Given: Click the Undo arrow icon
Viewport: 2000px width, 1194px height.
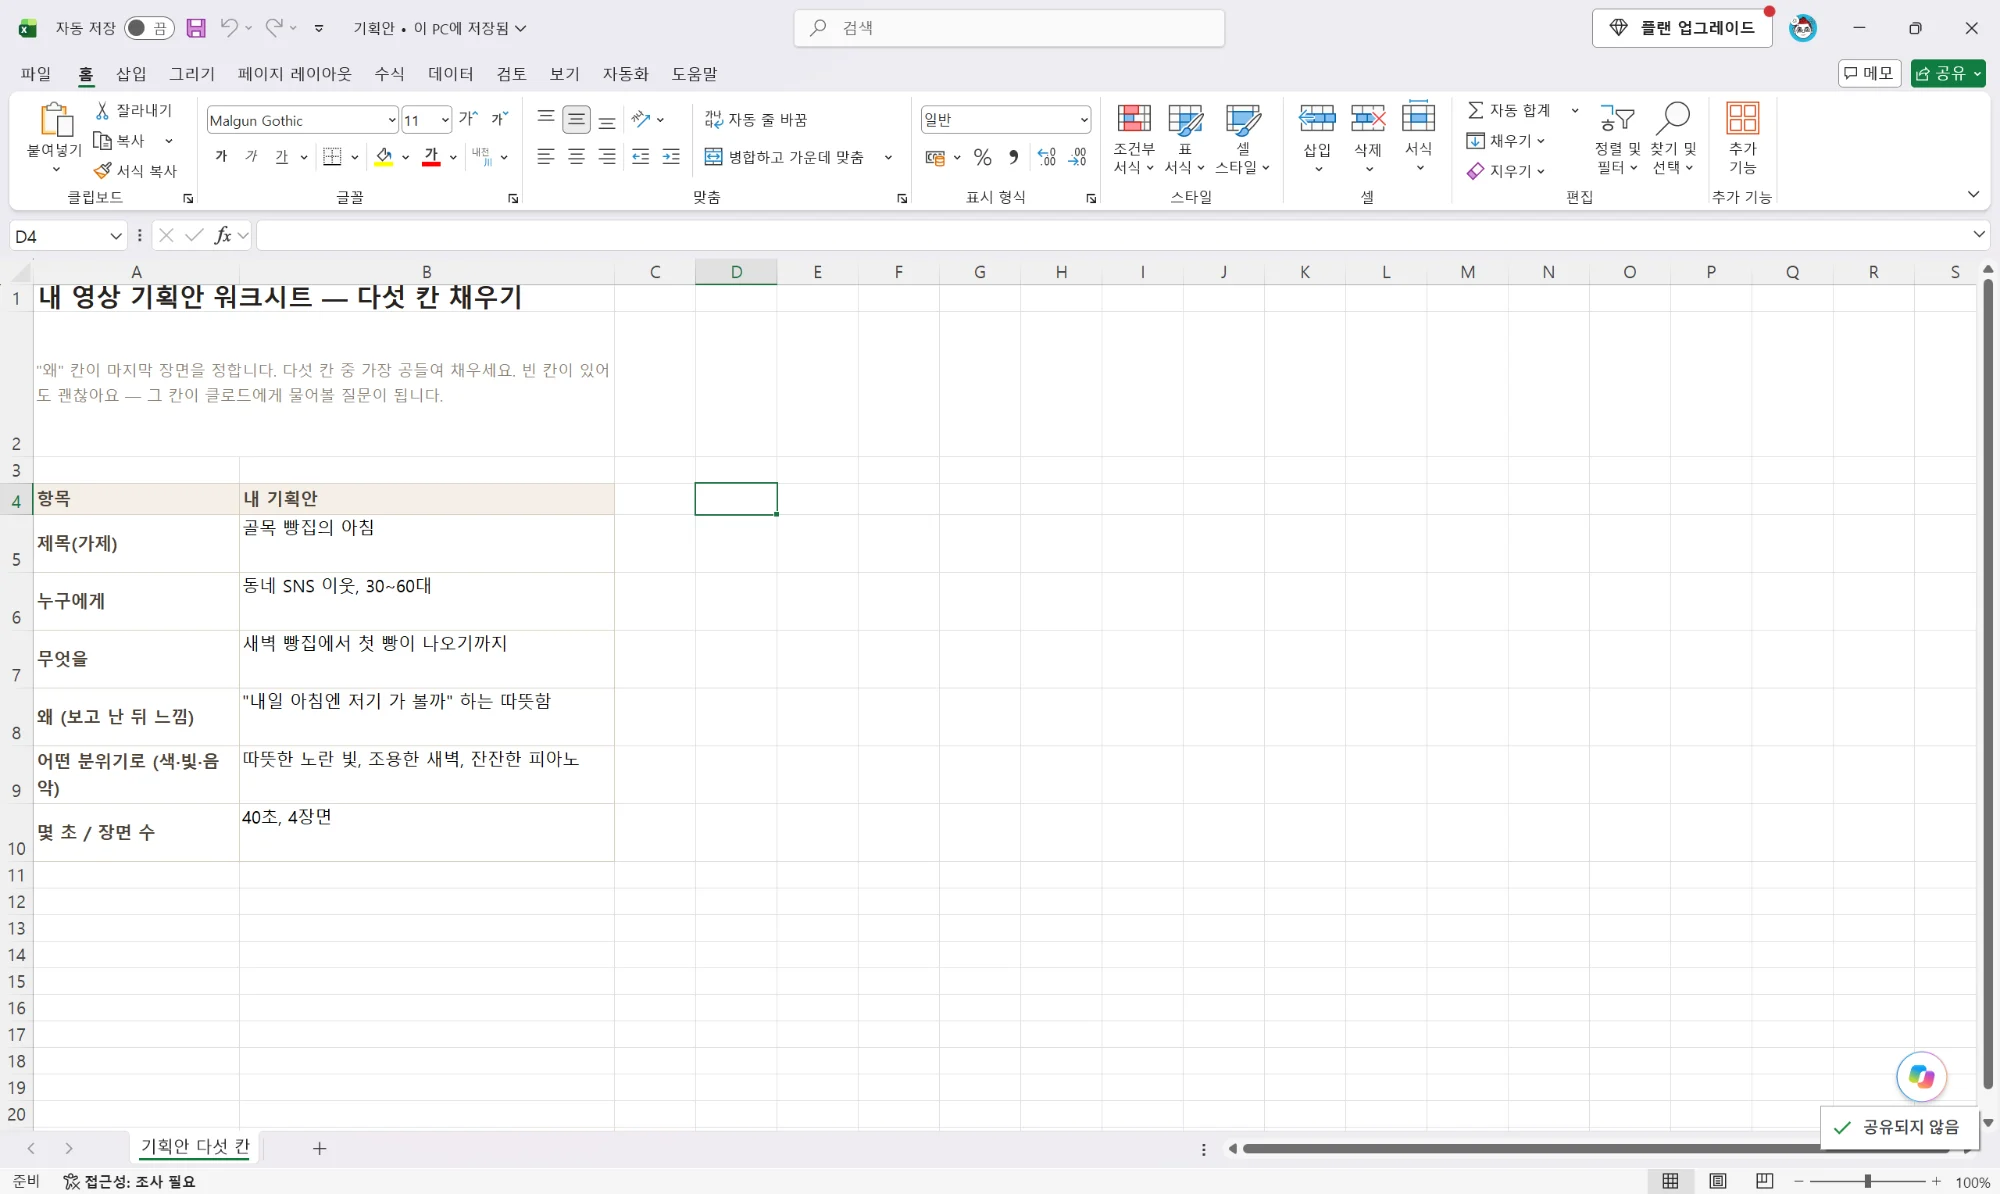Looking at the screenshot, I should (229, 28).
